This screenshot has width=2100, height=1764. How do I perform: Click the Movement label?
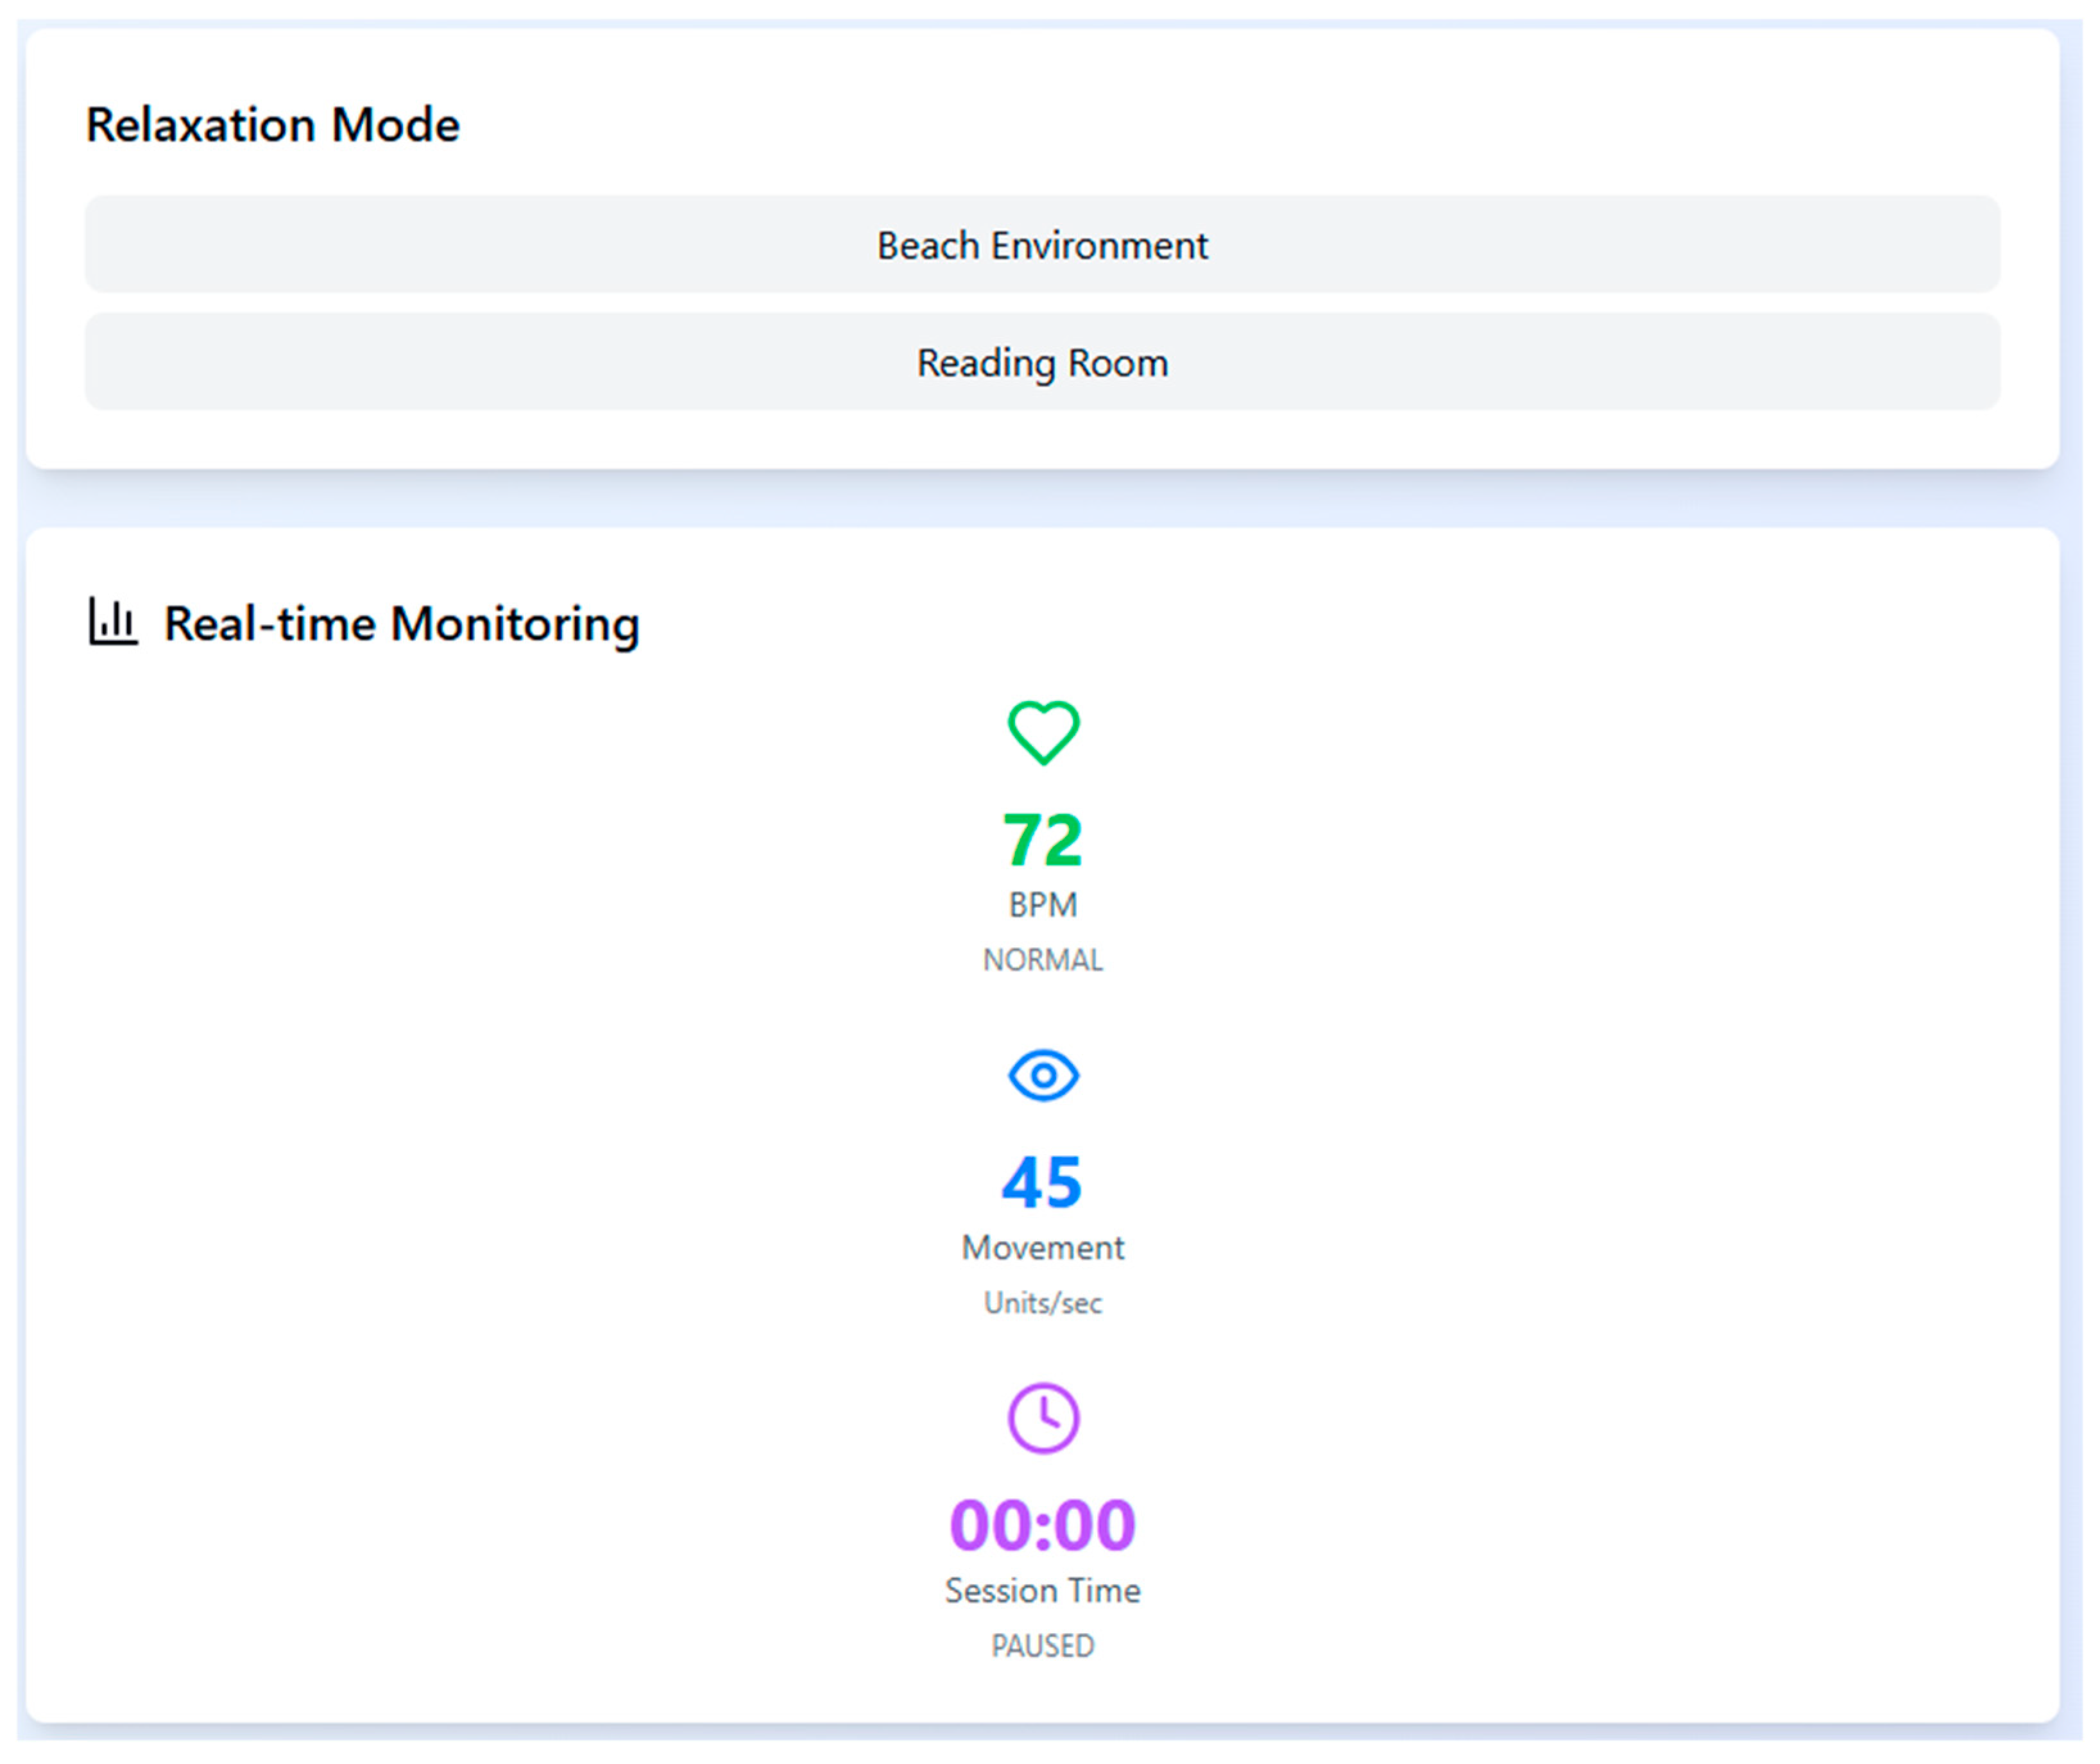coord(1042,1248)
